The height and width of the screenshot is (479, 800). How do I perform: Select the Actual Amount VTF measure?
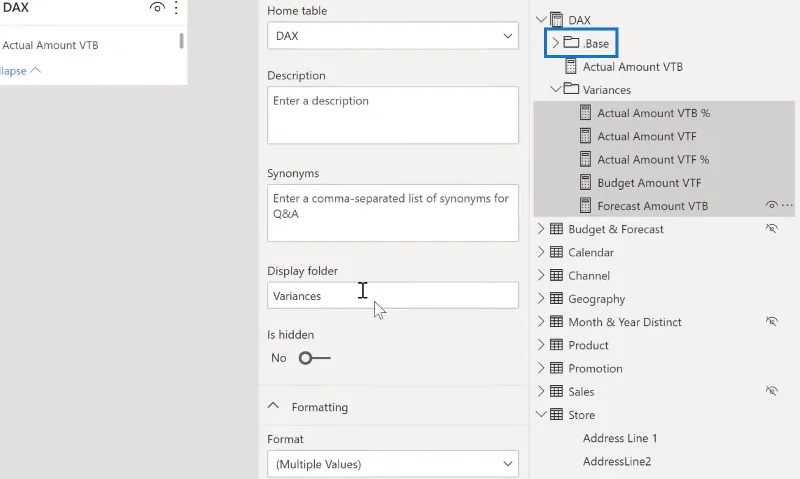point(647,136)
